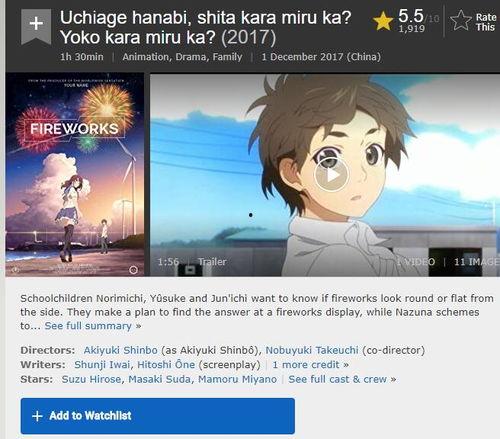Browse the Animation genre

click(146, 57)
